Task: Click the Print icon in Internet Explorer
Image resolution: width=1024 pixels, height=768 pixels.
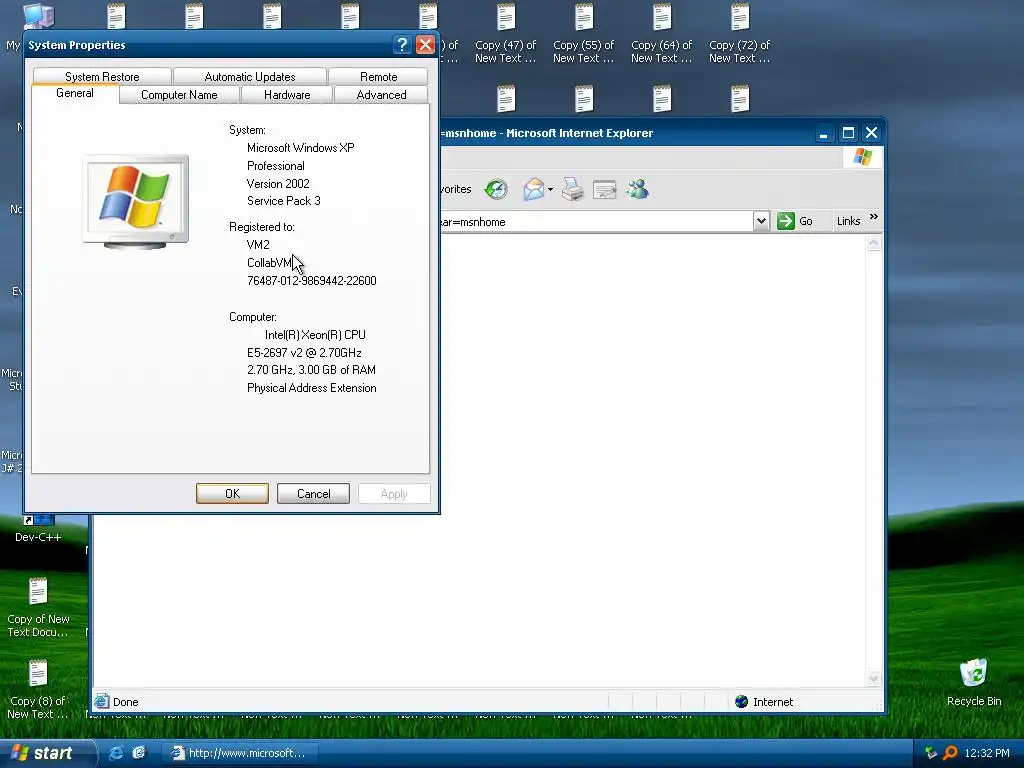Action: (x=573, y=189)
